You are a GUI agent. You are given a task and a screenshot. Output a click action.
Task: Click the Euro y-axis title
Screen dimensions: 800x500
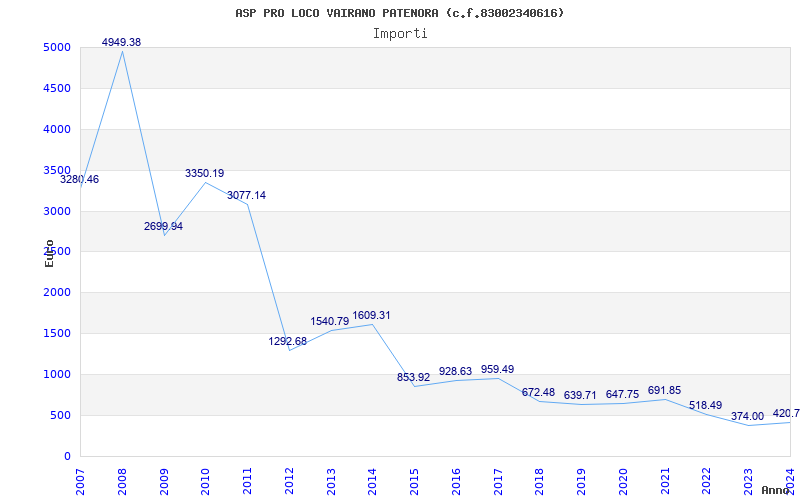pos(49,254)
